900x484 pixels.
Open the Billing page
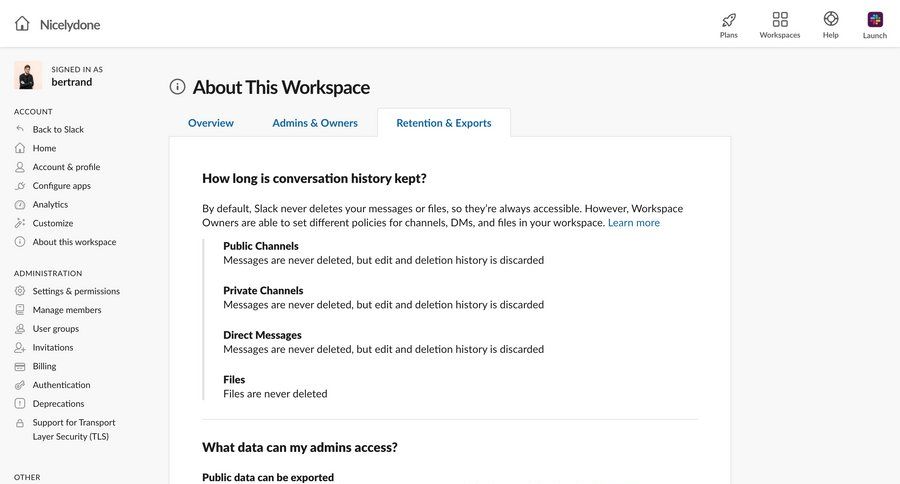click(x=44, y=366)
